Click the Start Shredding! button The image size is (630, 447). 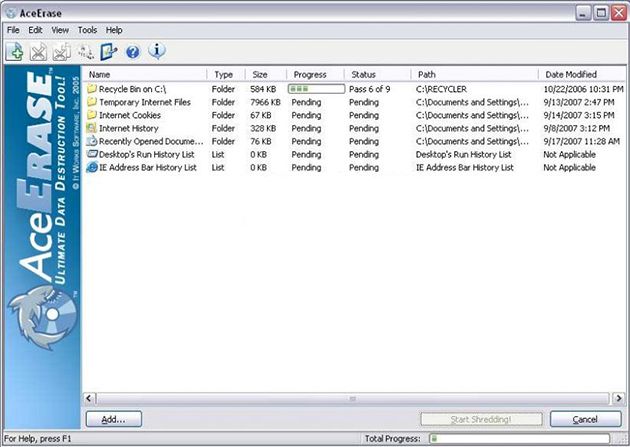click(x=481, y=419)
